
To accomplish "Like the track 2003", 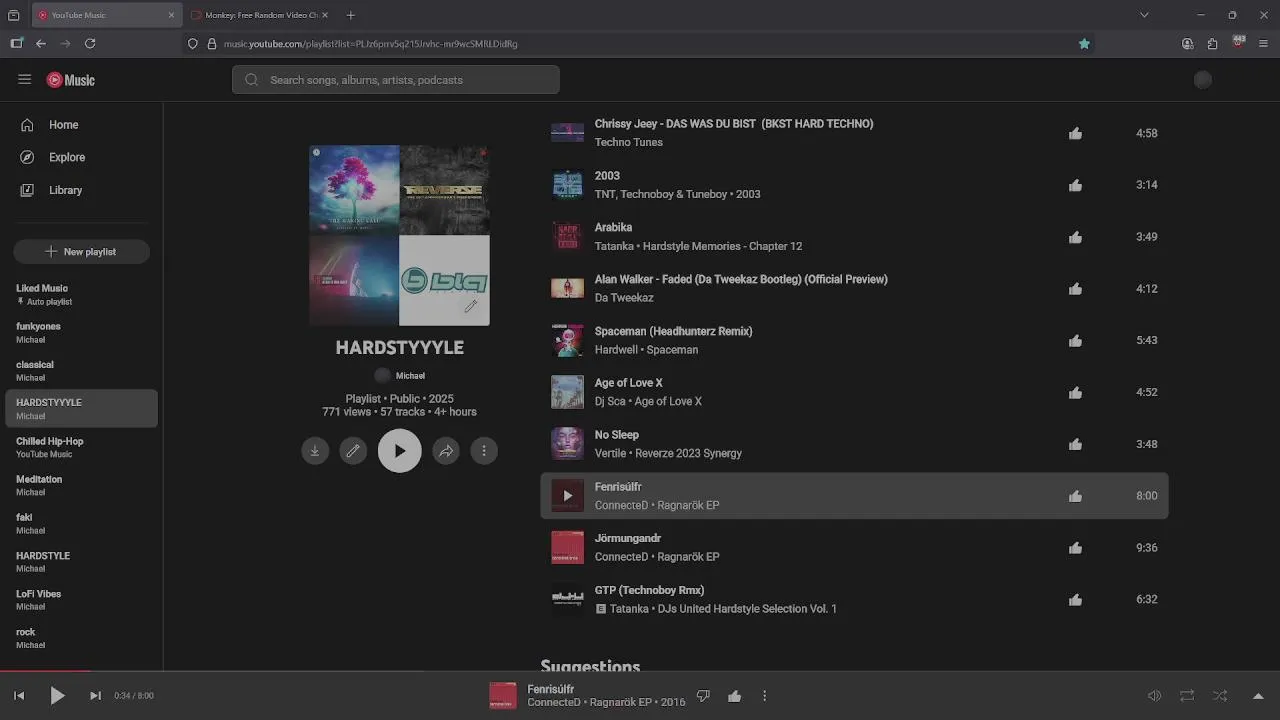I will (1075, 185).
